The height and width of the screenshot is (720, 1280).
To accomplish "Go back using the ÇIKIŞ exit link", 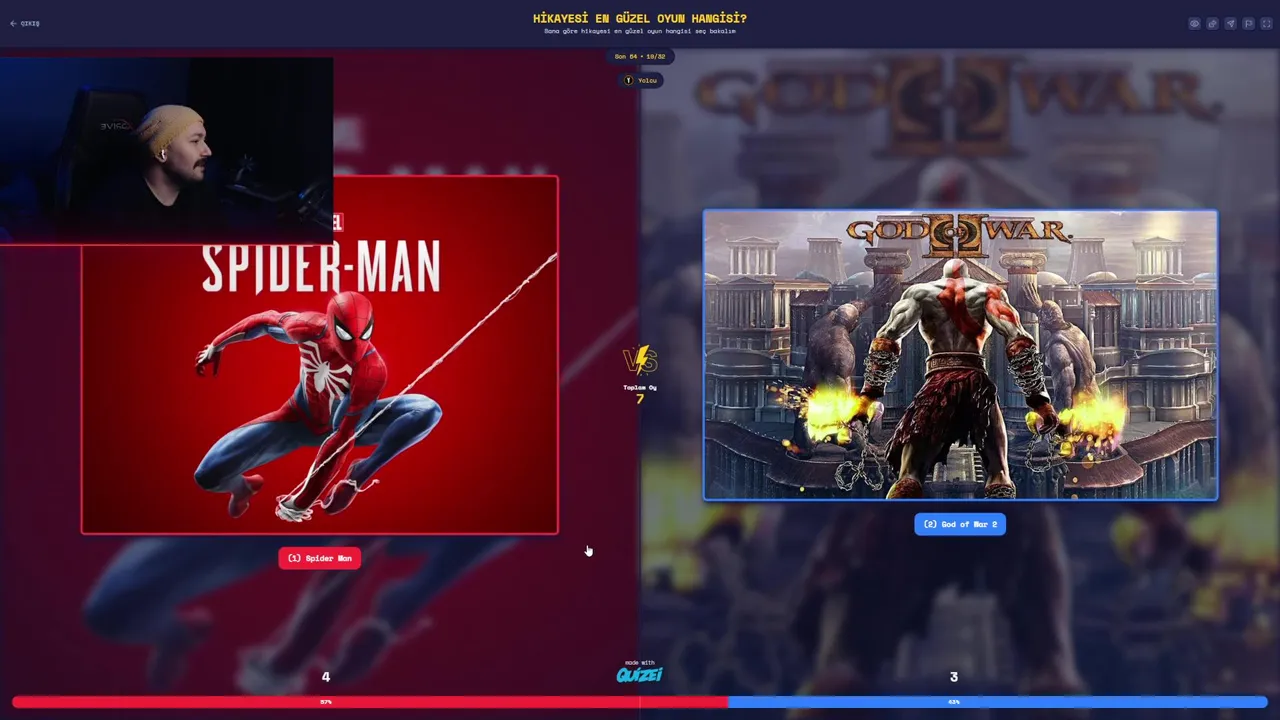I will [25, 23].
